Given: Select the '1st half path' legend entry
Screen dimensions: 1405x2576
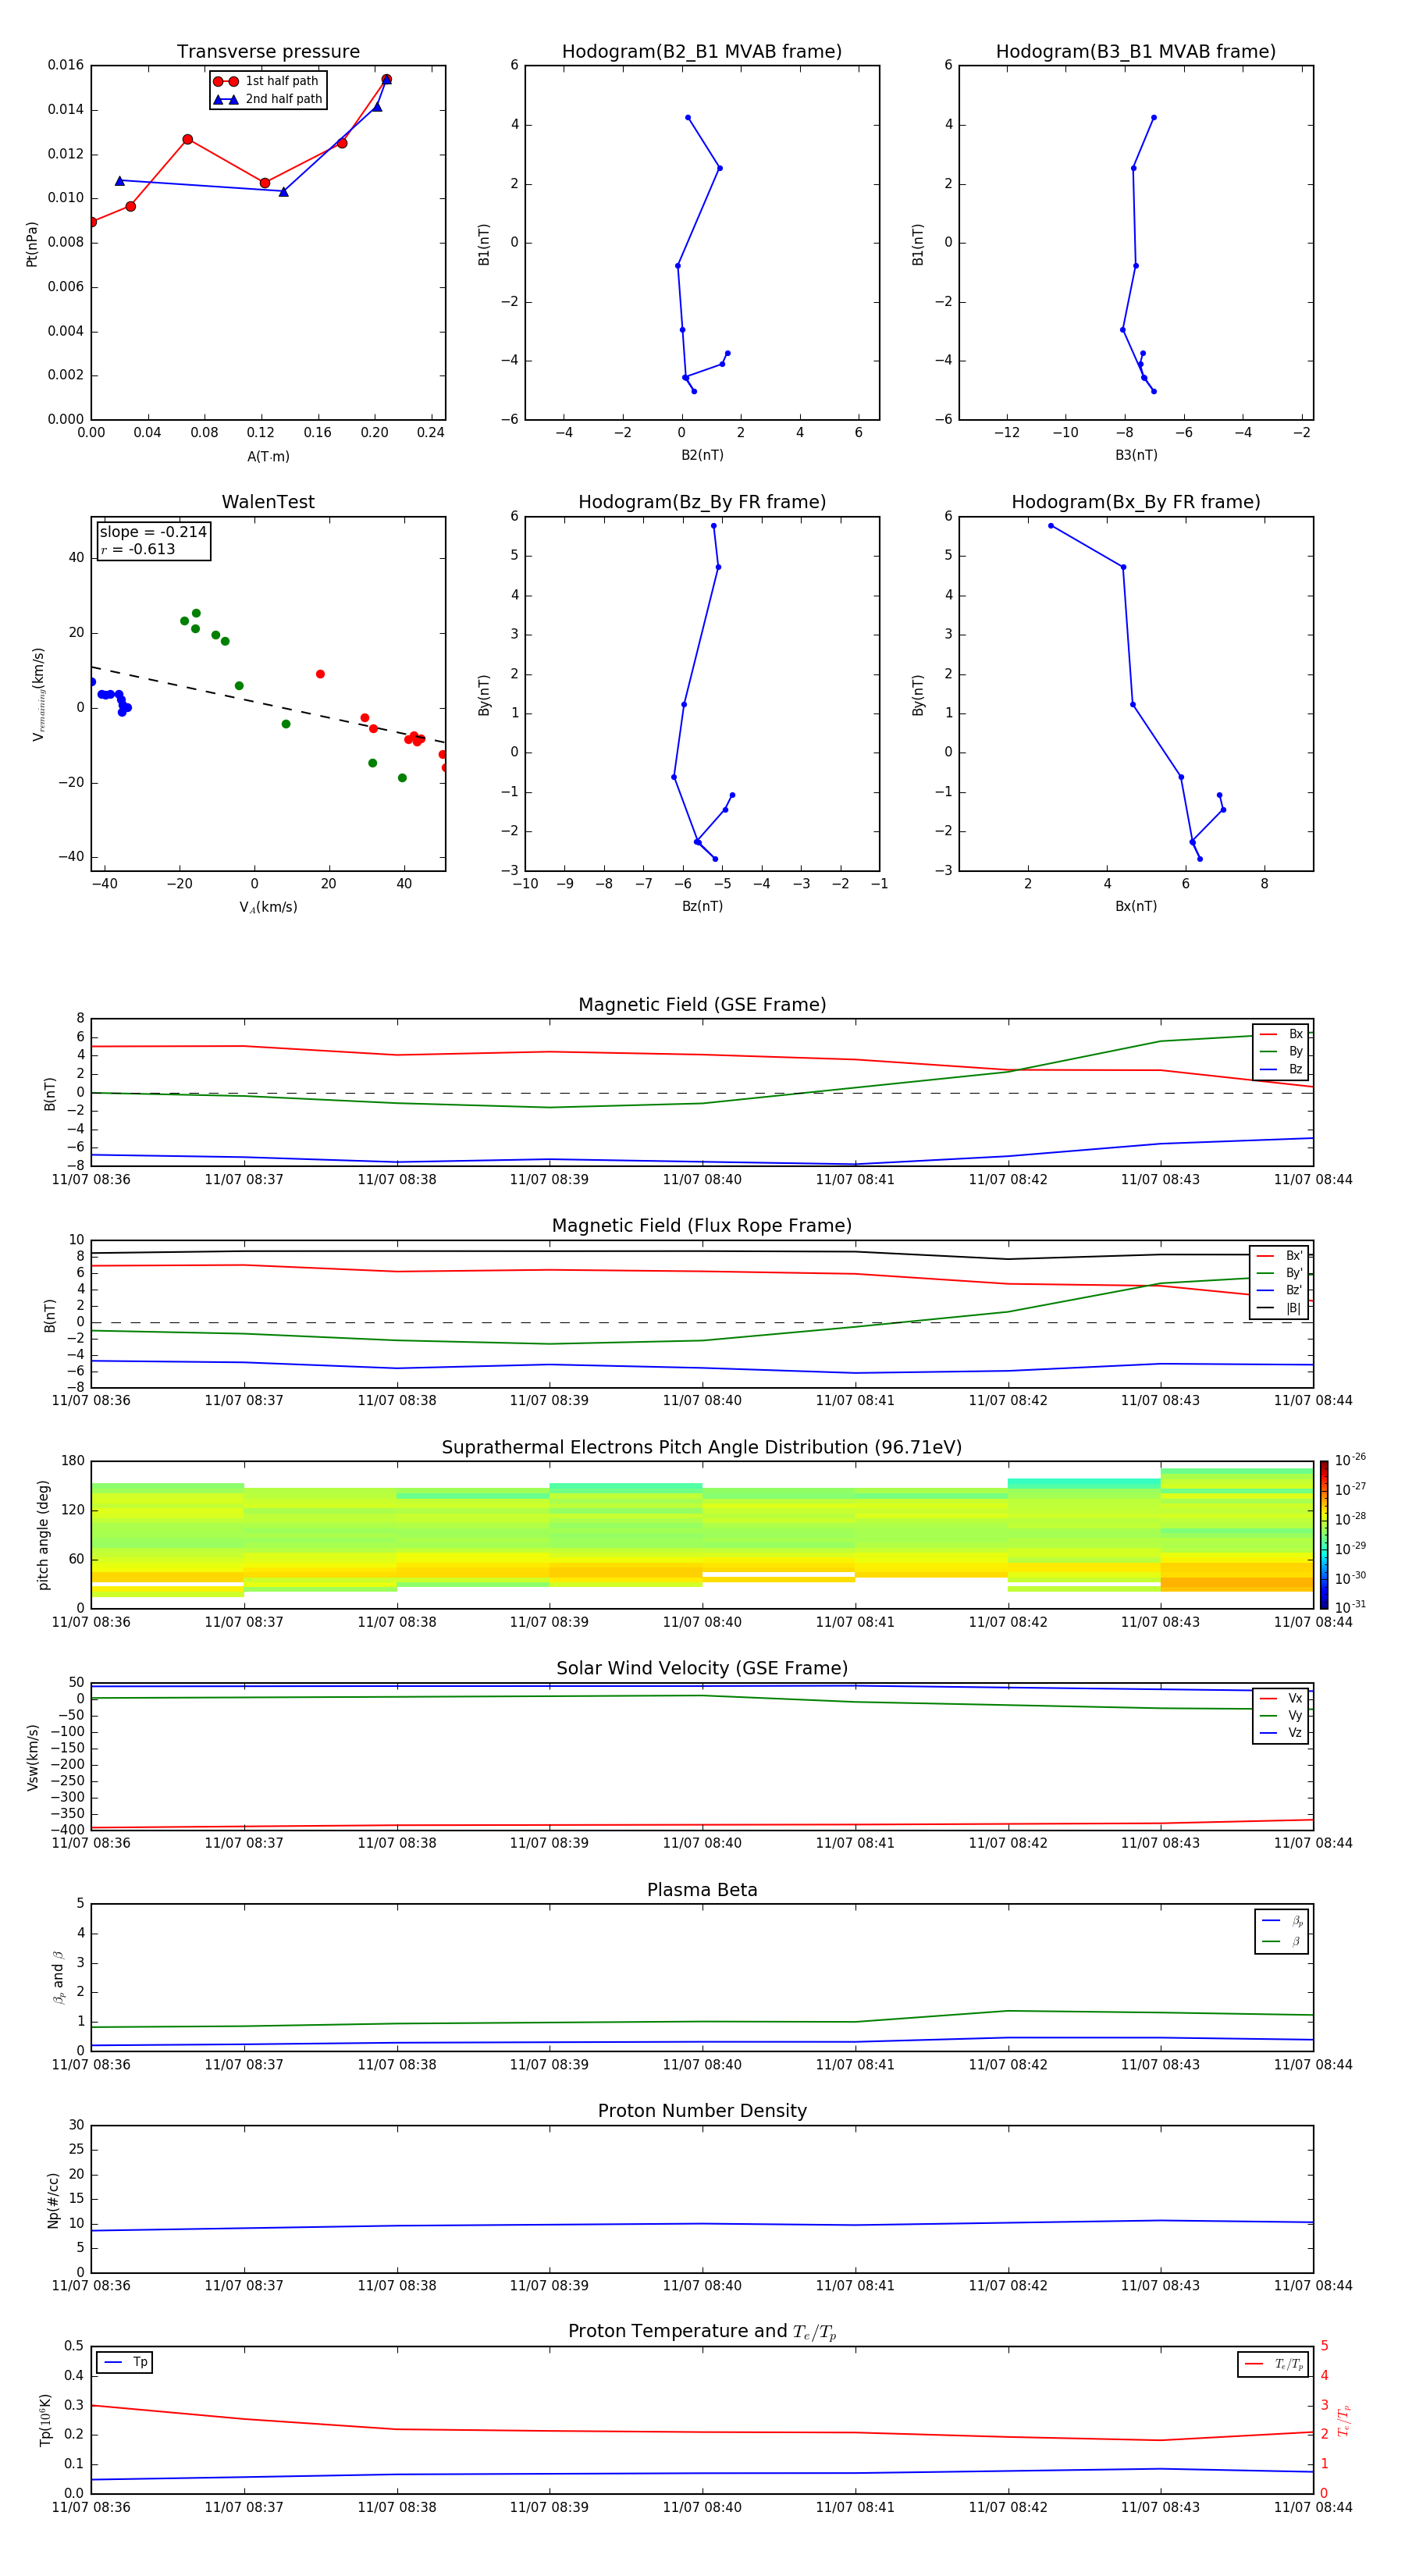Looking at the screenshot, I should (x=267, y=81).
